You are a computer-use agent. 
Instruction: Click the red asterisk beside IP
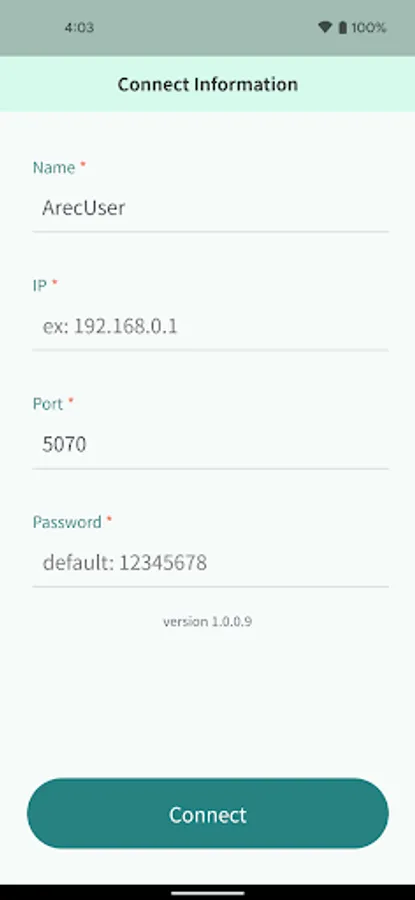pyautogui.click(x=55, y=282)
